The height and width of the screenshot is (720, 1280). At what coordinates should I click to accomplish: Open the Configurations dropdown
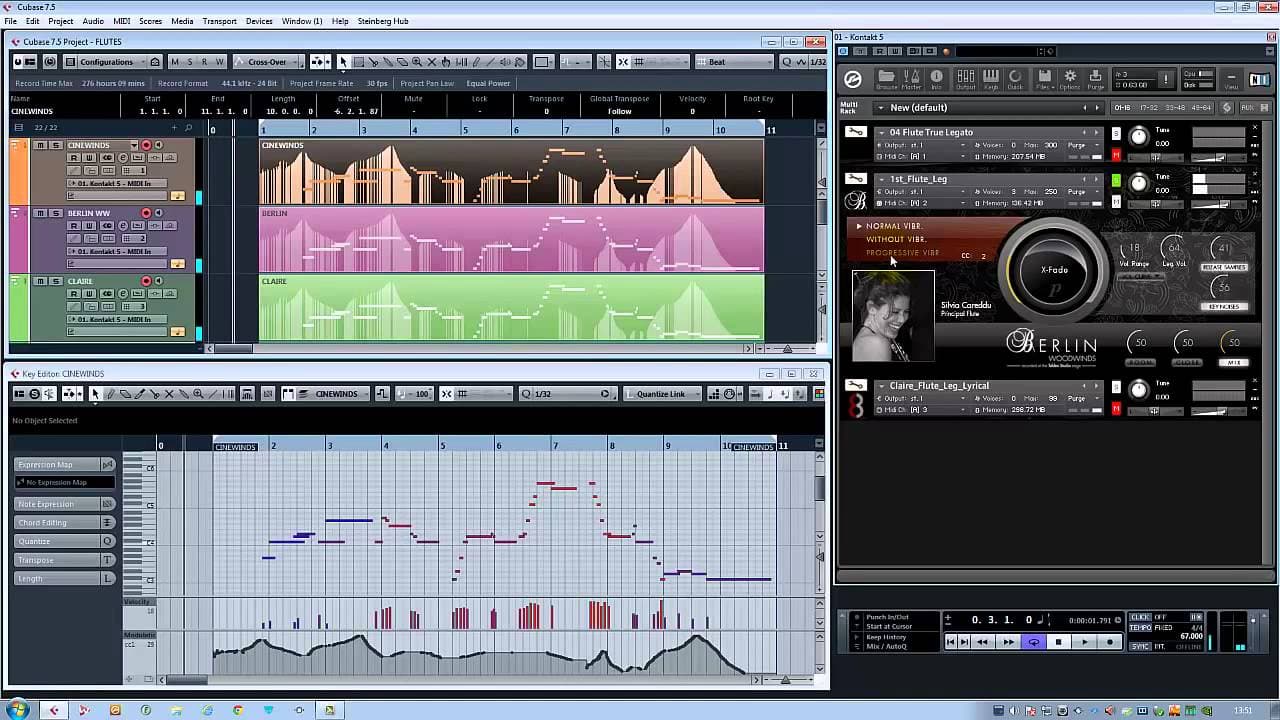tap(113, 62)
